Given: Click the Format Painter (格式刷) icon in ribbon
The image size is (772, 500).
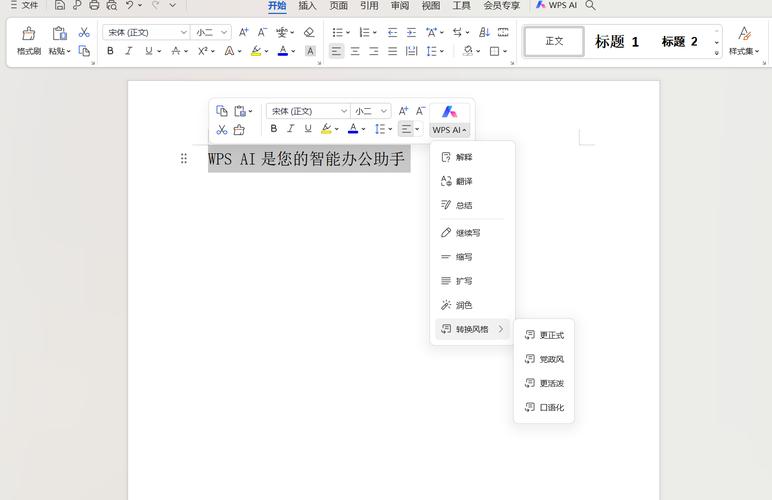Looking at the screenshot, I should tap(29, 33).
